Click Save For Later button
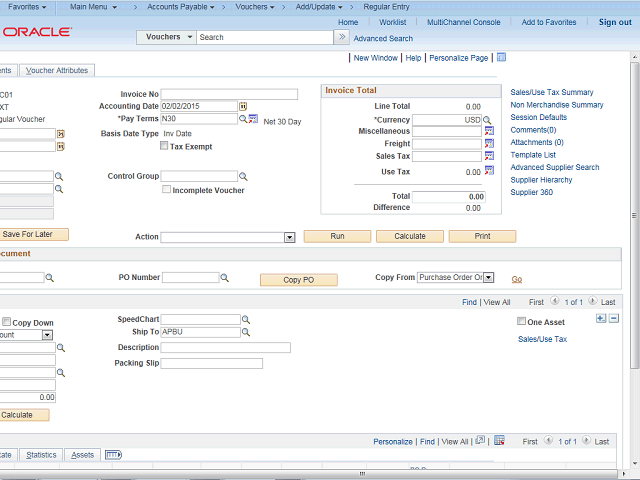The height and width of the screenshot is (480, 640). [x=33, y=234]
